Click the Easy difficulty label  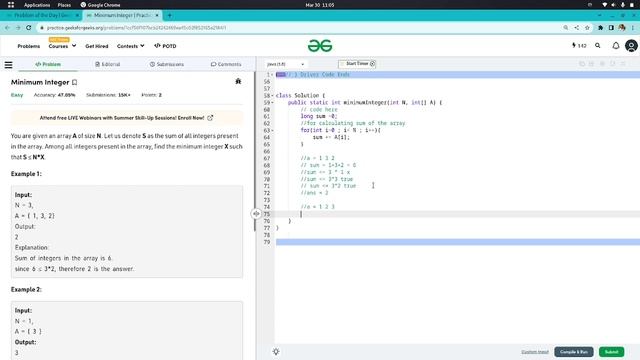coord(17,95)
